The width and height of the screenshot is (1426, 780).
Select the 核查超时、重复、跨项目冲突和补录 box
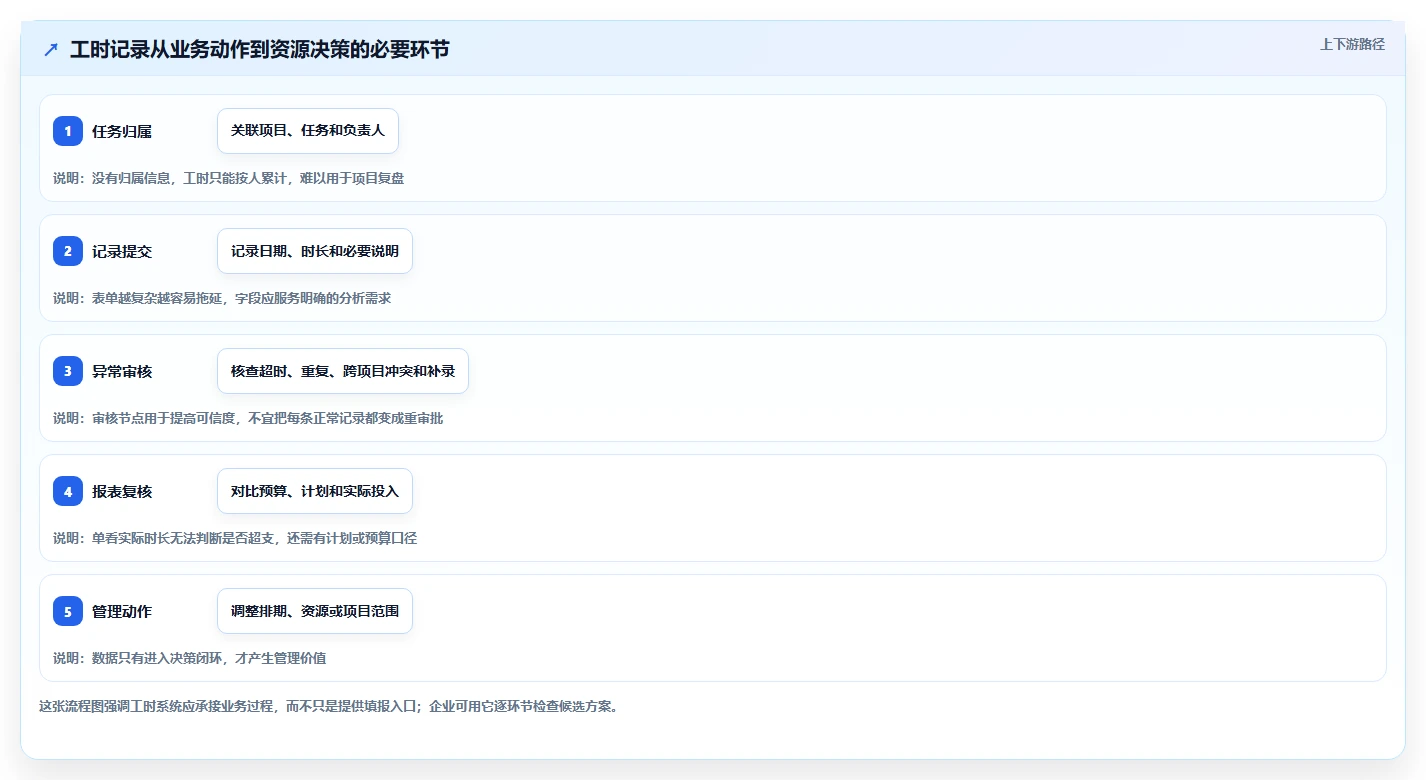343,371
